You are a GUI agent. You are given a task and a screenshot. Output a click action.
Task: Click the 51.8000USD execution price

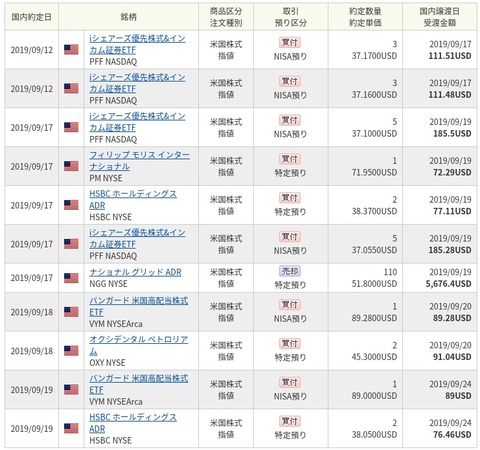point(374,284)
